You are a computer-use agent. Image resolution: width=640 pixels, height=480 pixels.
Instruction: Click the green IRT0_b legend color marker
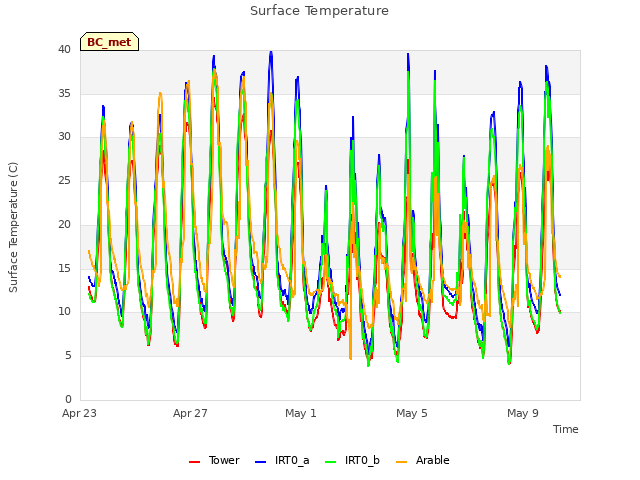(x=331, y=462)
